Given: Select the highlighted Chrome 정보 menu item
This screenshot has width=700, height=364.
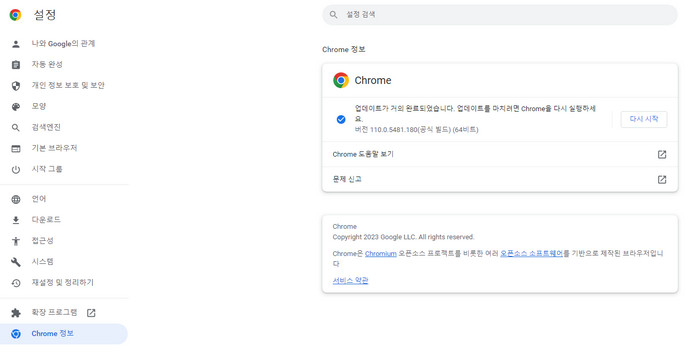Looking at the screenshot, I should pyautogui.click(x=64, y=334).
